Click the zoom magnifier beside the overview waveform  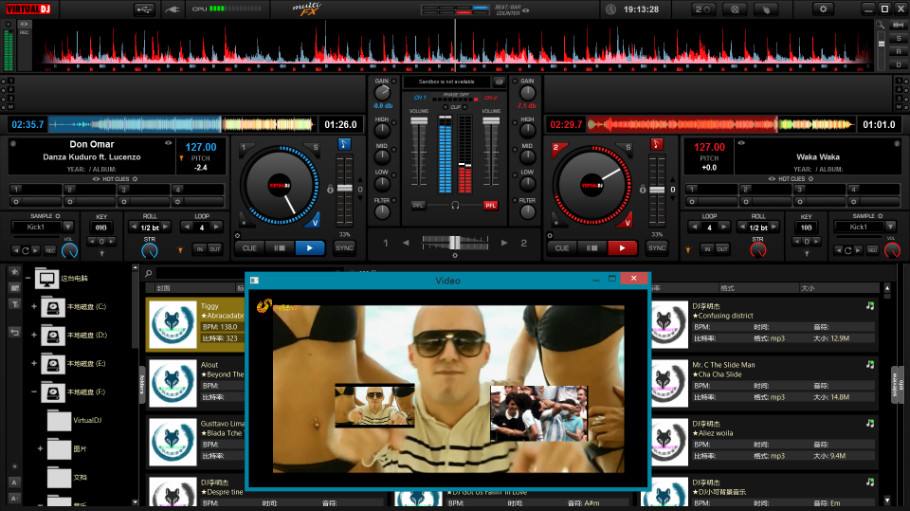[882, 25]
